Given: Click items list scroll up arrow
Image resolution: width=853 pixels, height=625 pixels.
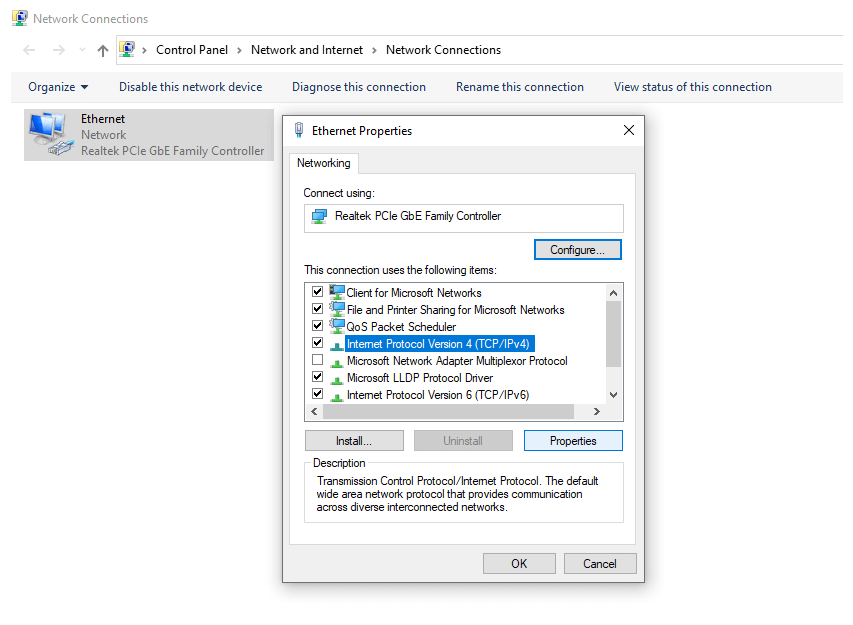Looking at the screenshot, I should [x=614, y=293].
